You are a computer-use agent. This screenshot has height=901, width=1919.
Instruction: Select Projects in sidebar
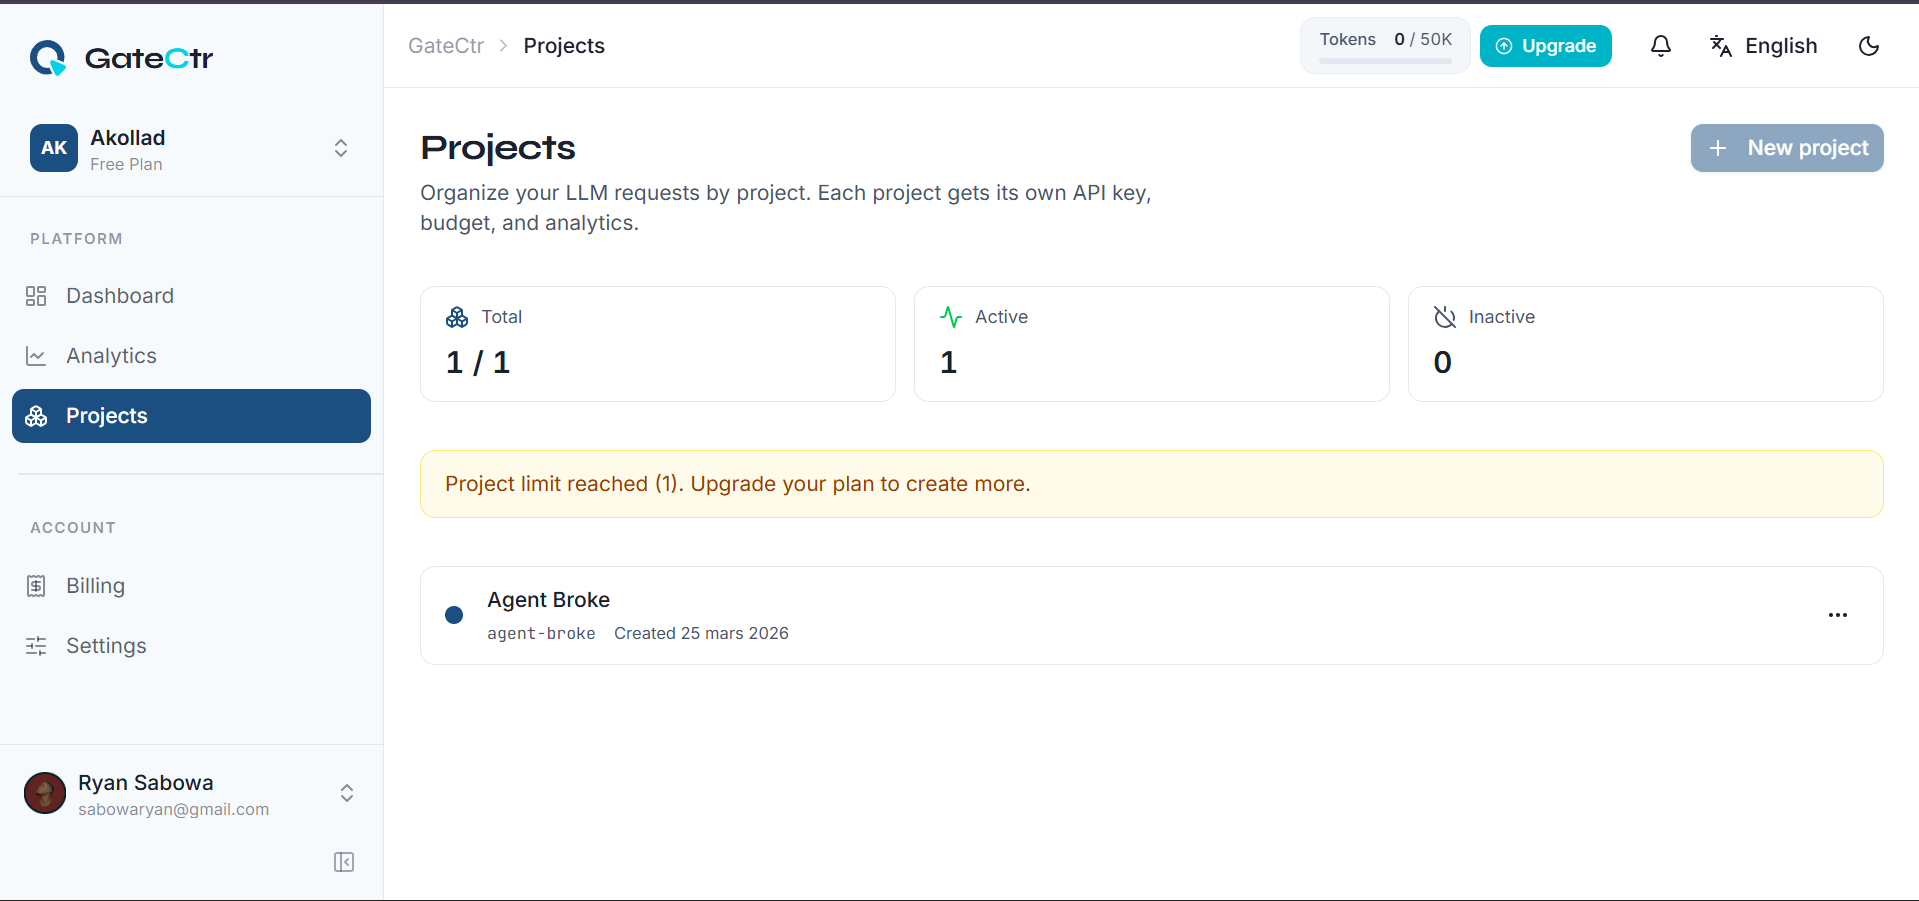(x=191, y=416)
